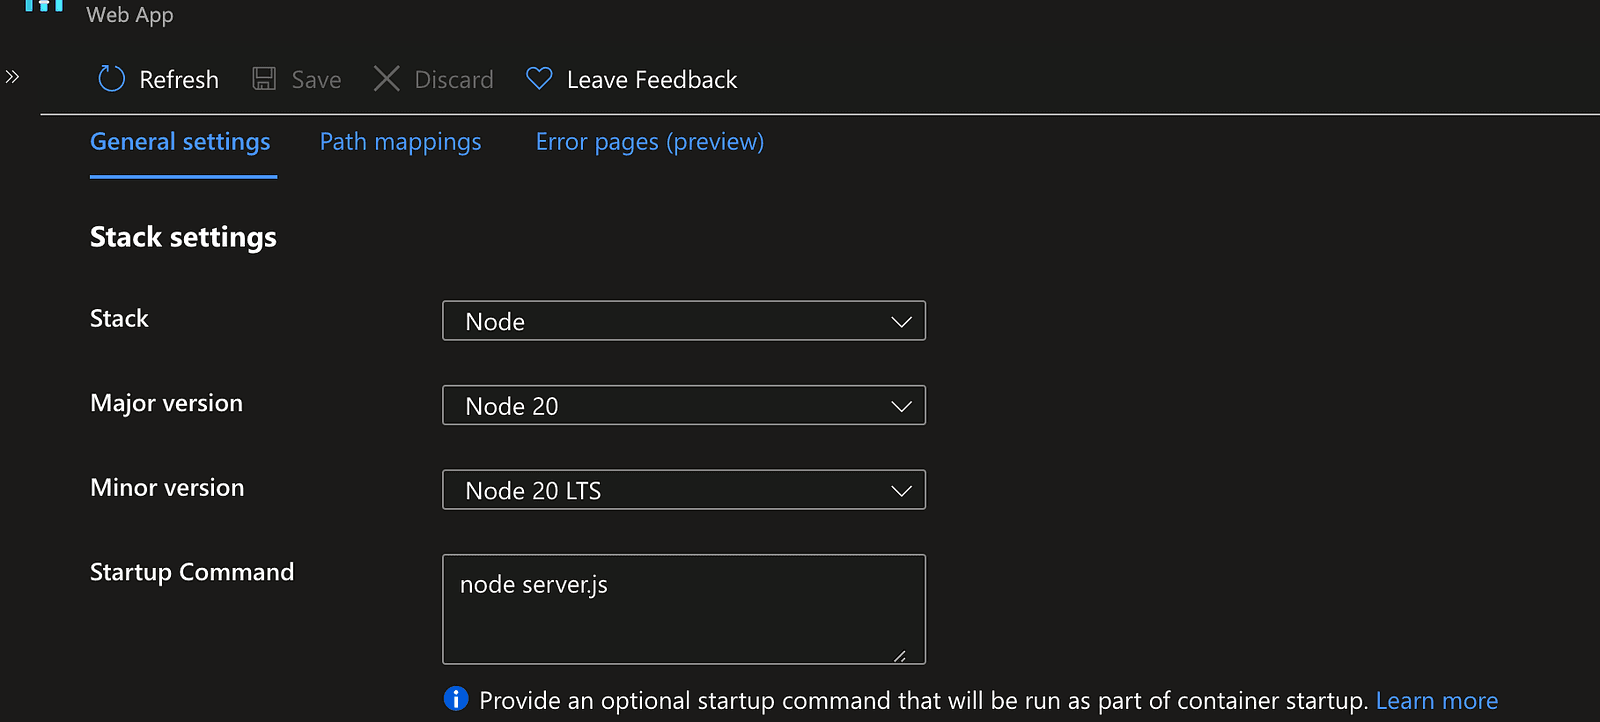The height and width of the screenshot is (722, 1600).
Task: Click the Save label in the toolbar
Action: (x=316, y=80)
